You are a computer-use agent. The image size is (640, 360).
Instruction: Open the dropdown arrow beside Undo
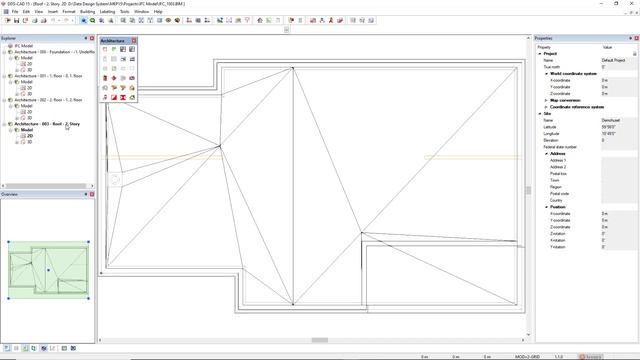pos(59,20)
